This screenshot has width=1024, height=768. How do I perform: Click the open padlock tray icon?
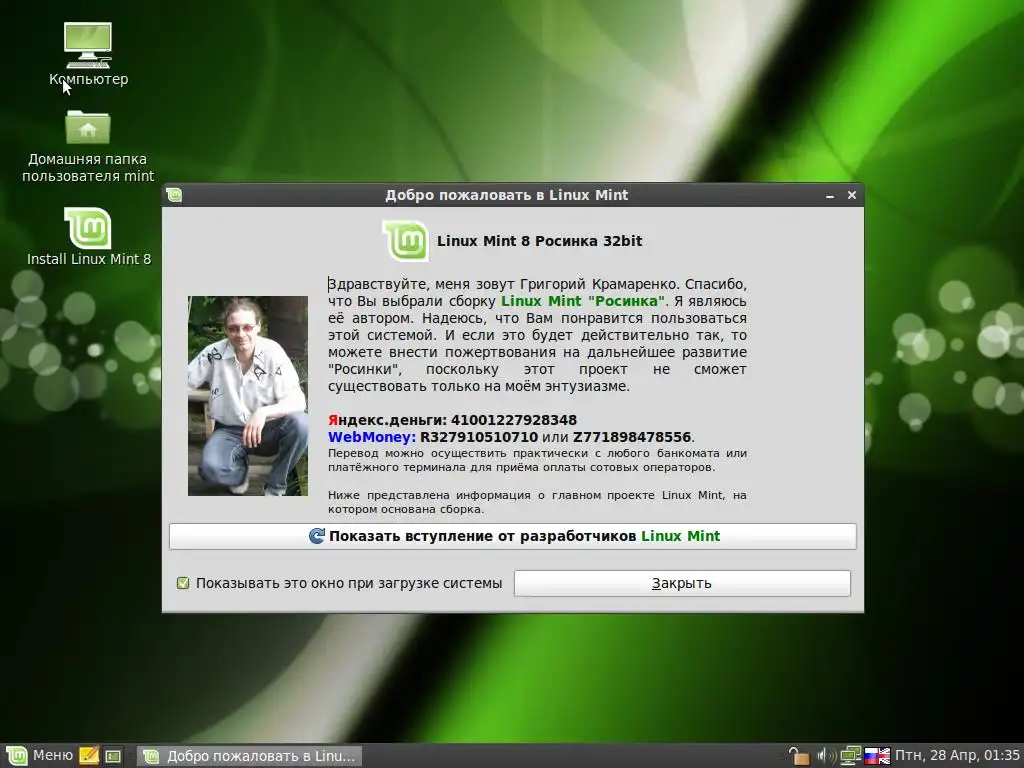(x=797, y=756)
